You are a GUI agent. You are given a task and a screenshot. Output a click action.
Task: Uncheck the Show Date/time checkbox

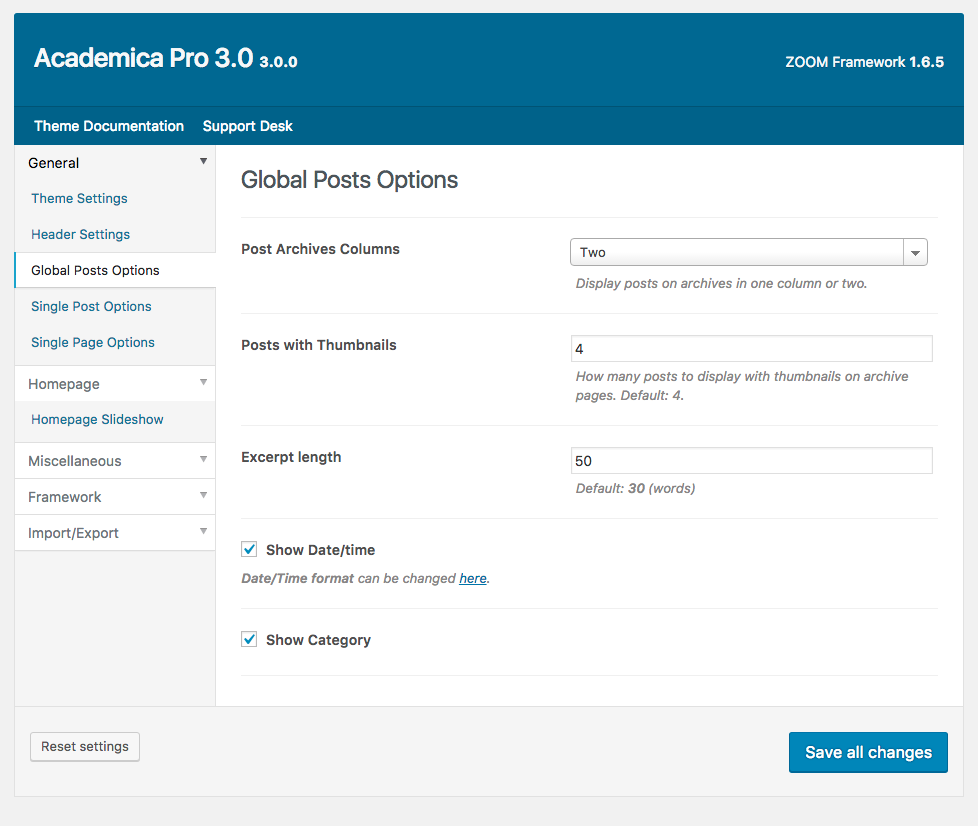(250, 549)
